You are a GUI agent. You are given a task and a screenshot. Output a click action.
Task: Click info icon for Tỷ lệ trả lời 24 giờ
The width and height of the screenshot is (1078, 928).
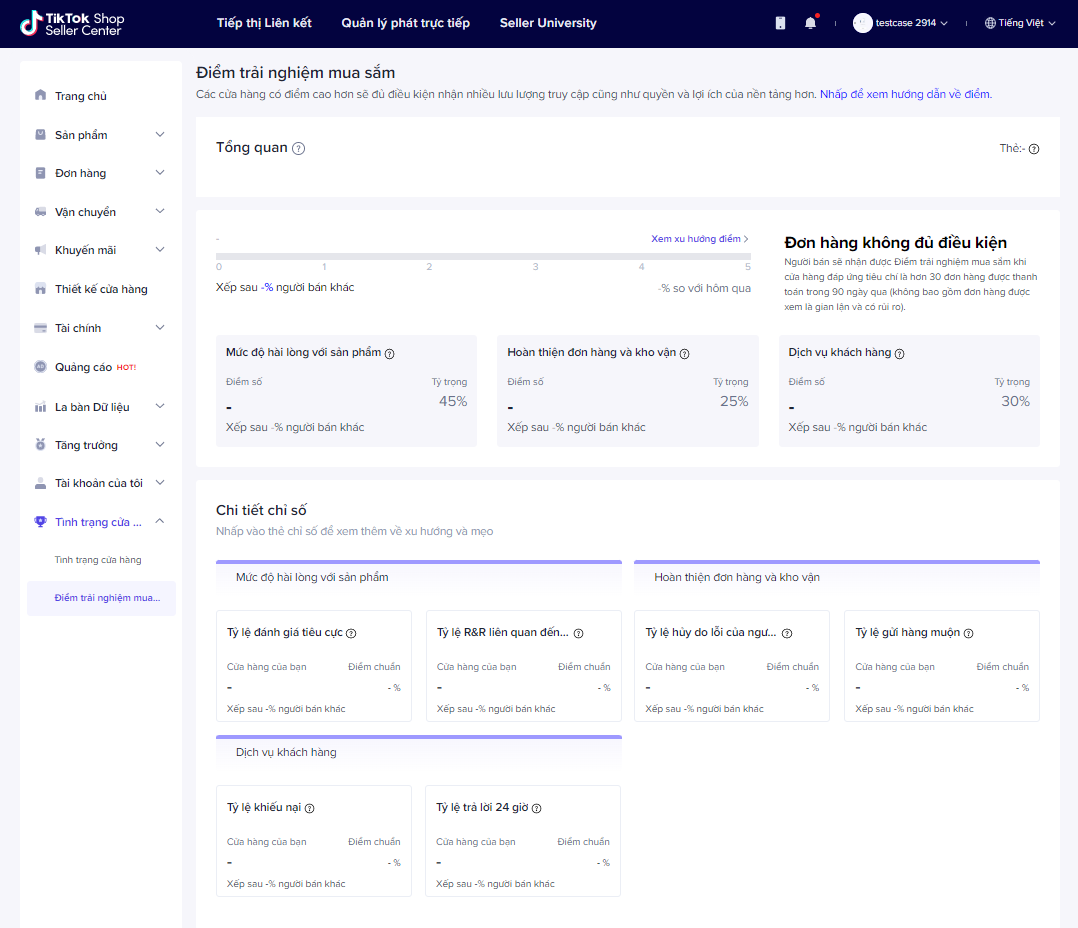549,808
